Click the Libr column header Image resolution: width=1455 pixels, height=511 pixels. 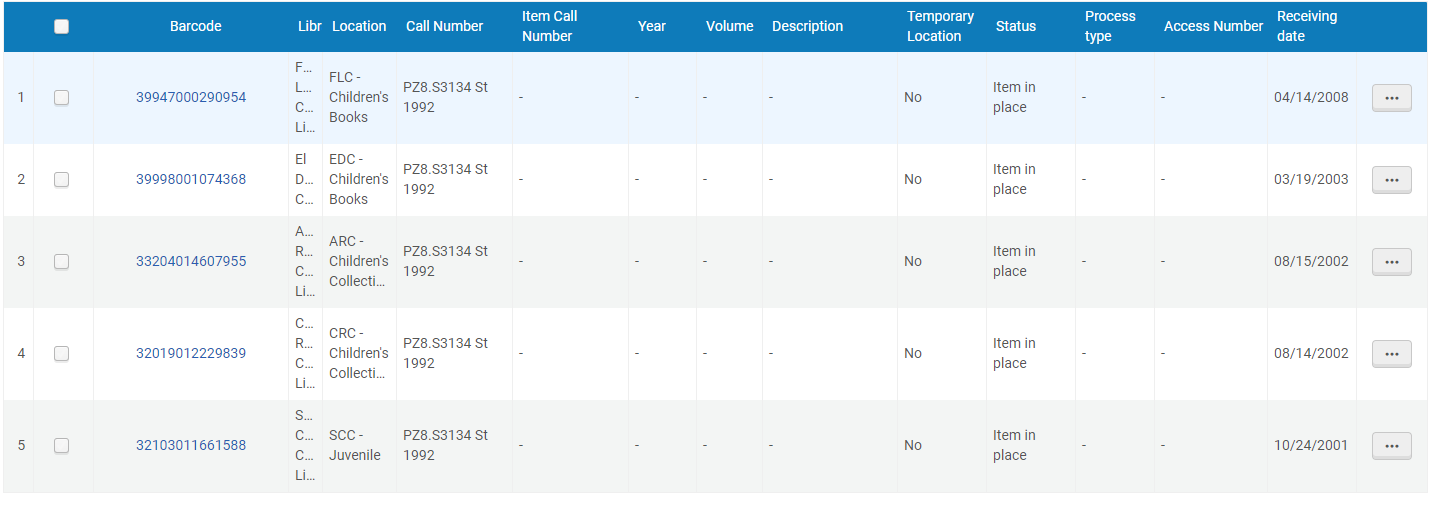pos(310,27)
